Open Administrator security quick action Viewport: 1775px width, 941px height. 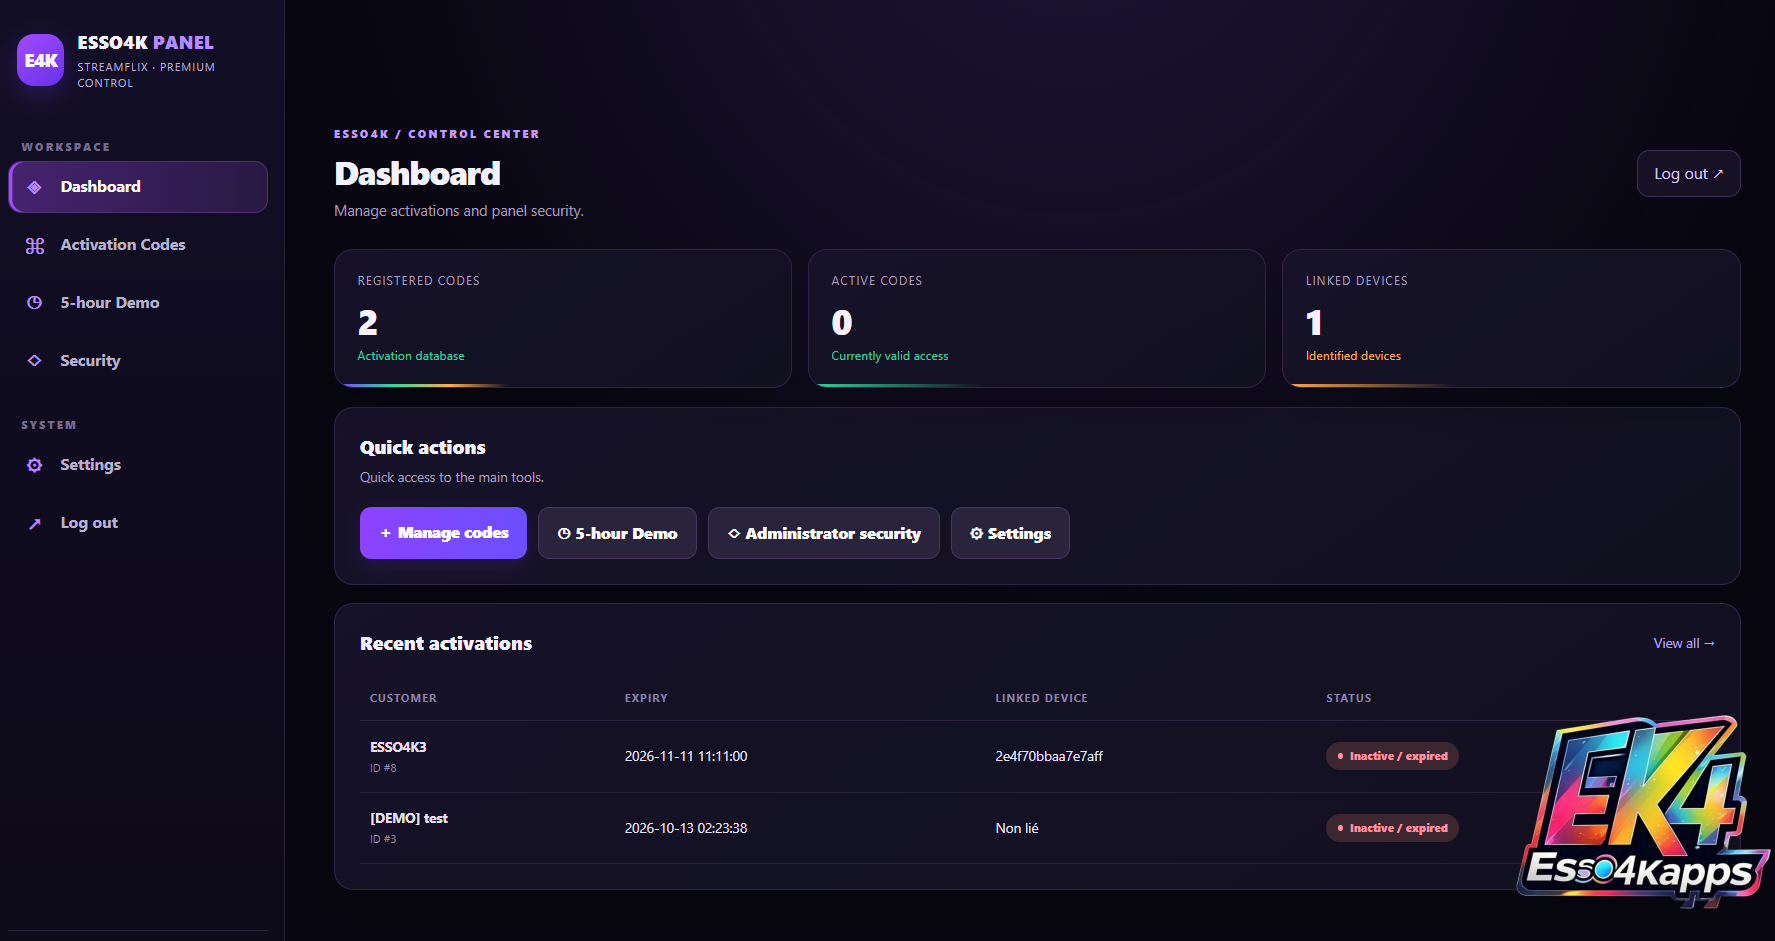click(x=823, y=533)
